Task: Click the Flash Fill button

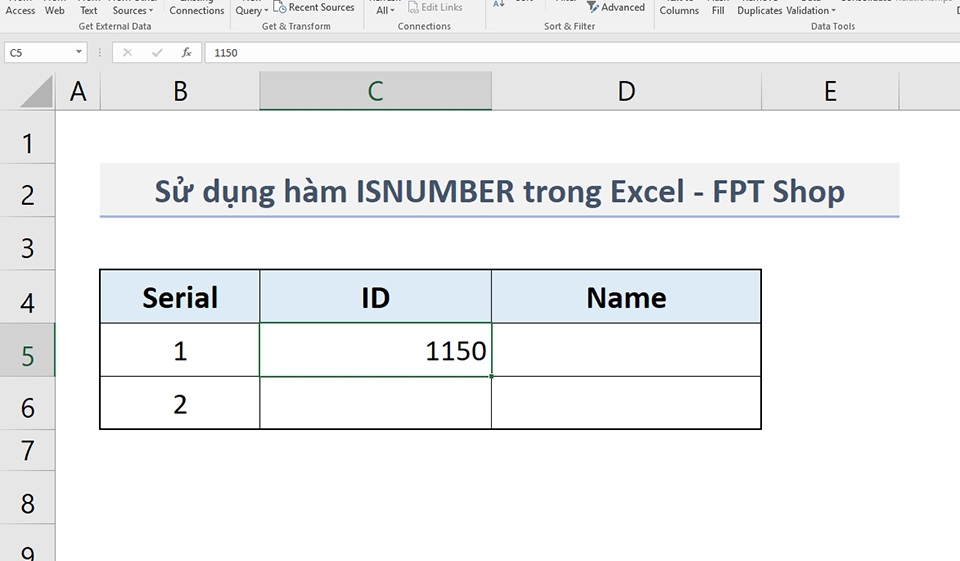Action: (x=718, y=10)
